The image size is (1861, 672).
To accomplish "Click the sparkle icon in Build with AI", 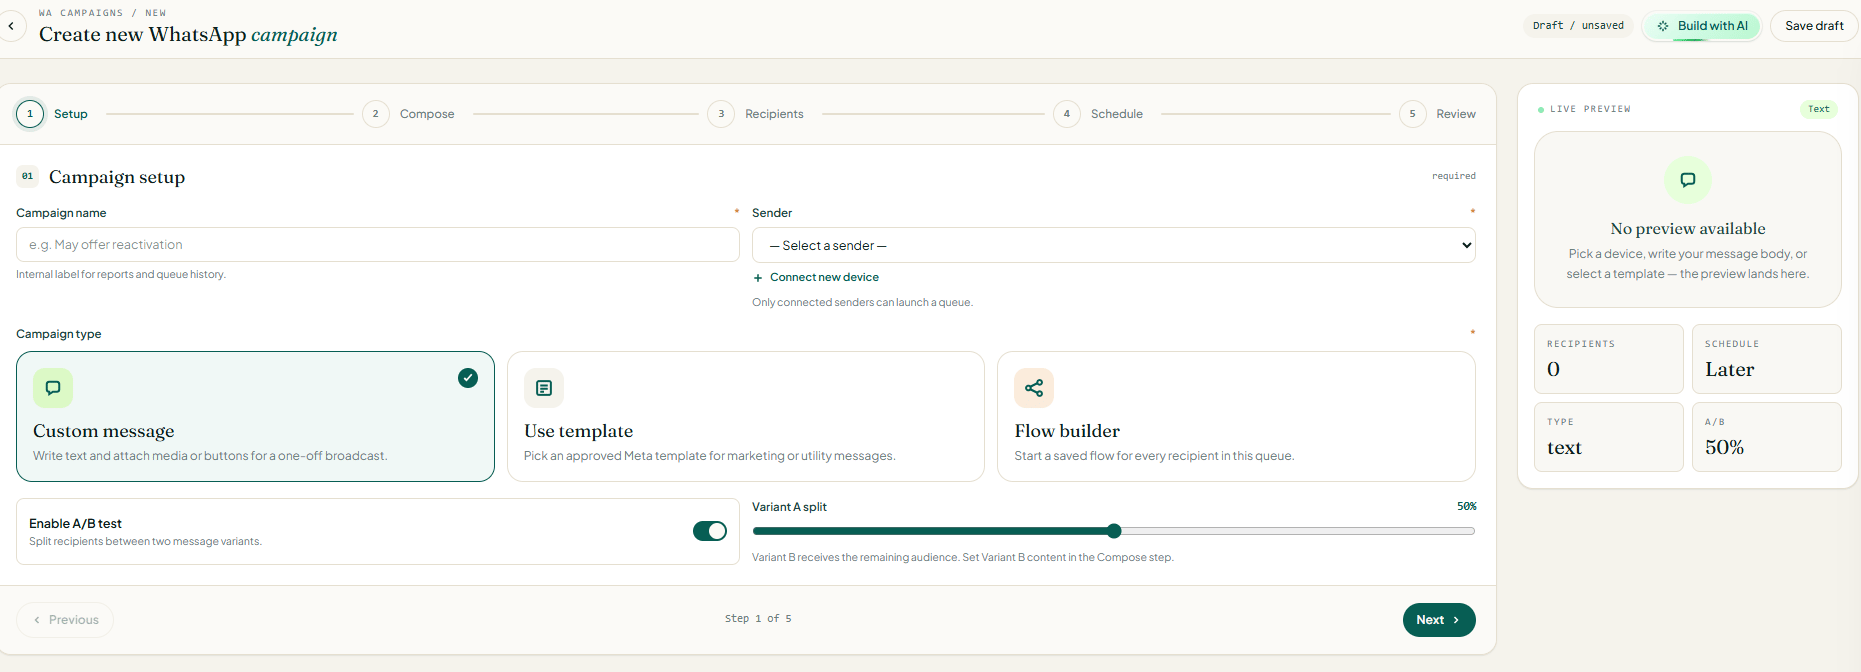I will 1663,26.
